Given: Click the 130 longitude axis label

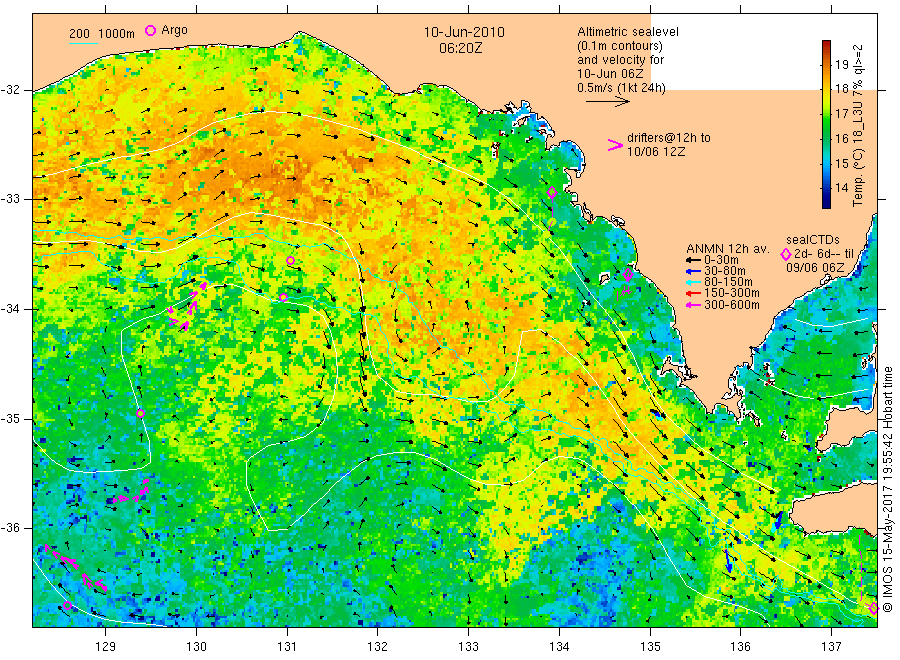Looking at the screenshot, I should (x=196, y=647).
